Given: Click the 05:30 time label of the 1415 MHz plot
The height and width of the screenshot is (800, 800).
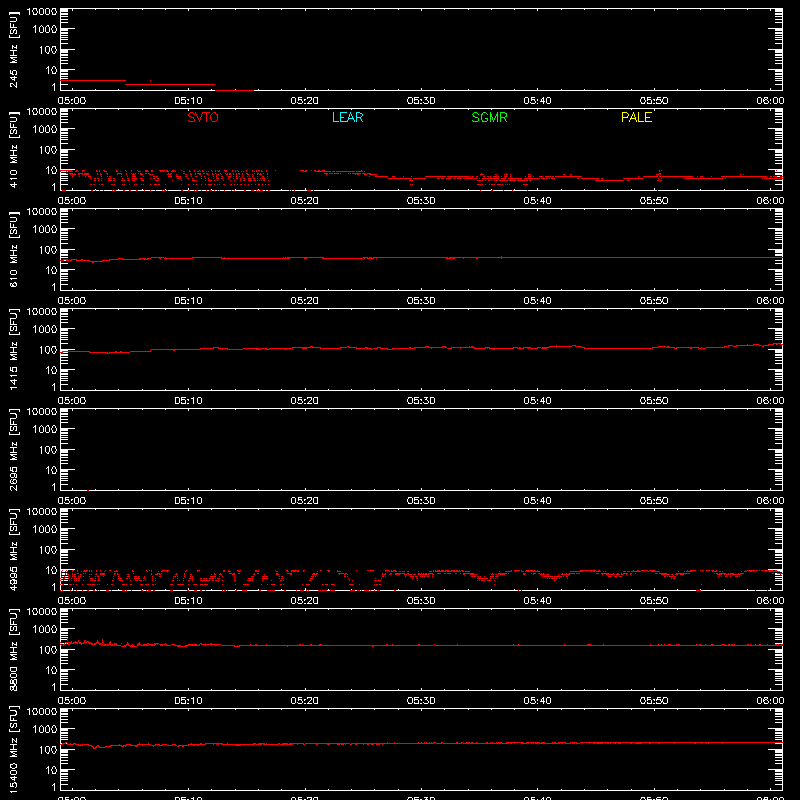Looking at the screenshot, I should [x=421, y=401].
